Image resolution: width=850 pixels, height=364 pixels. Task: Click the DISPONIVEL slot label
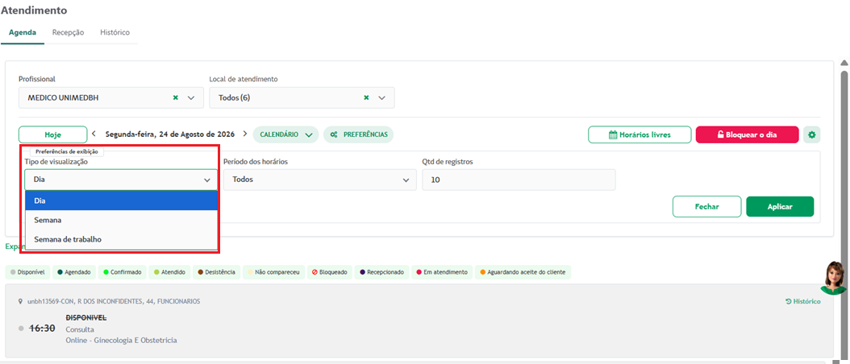click(86, 318)
